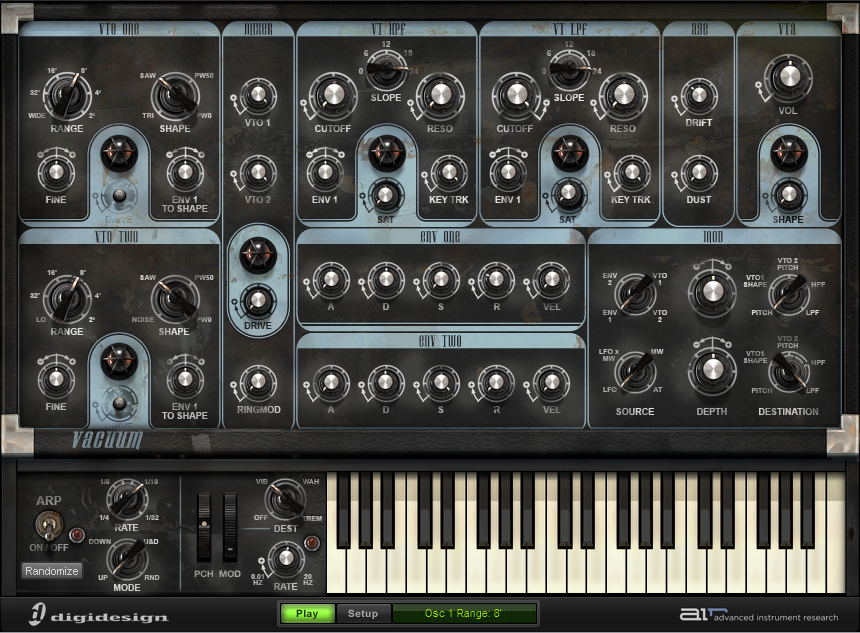Click the HPF ENV 1 knob

325,172
